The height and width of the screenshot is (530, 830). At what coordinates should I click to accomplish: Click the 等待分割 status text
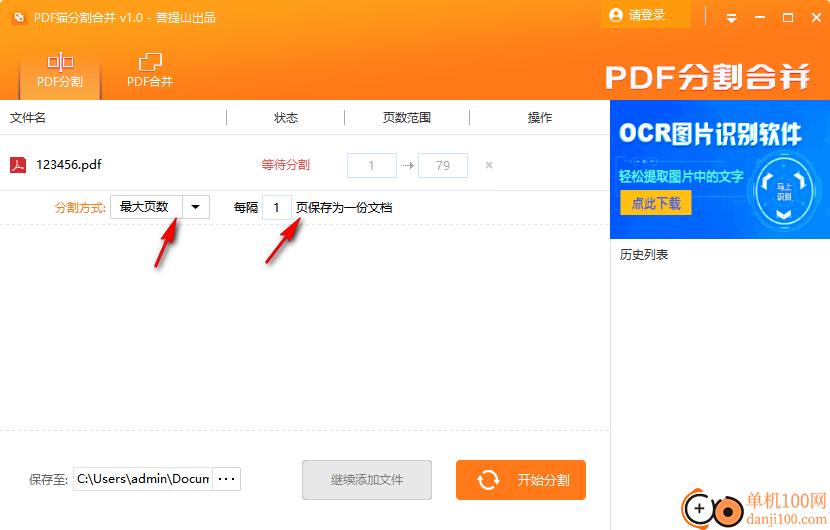point(285,165)
